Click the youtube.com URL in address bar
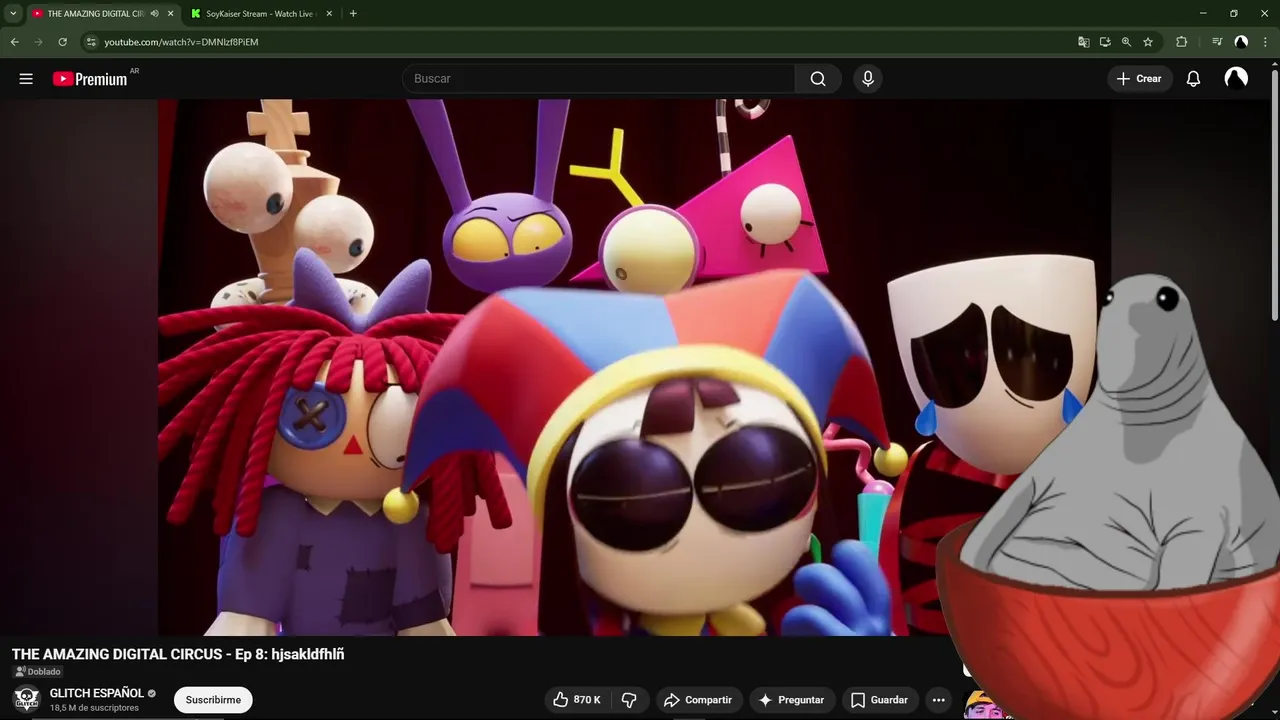Viewport: 1280px width, 720px height. 181,42
